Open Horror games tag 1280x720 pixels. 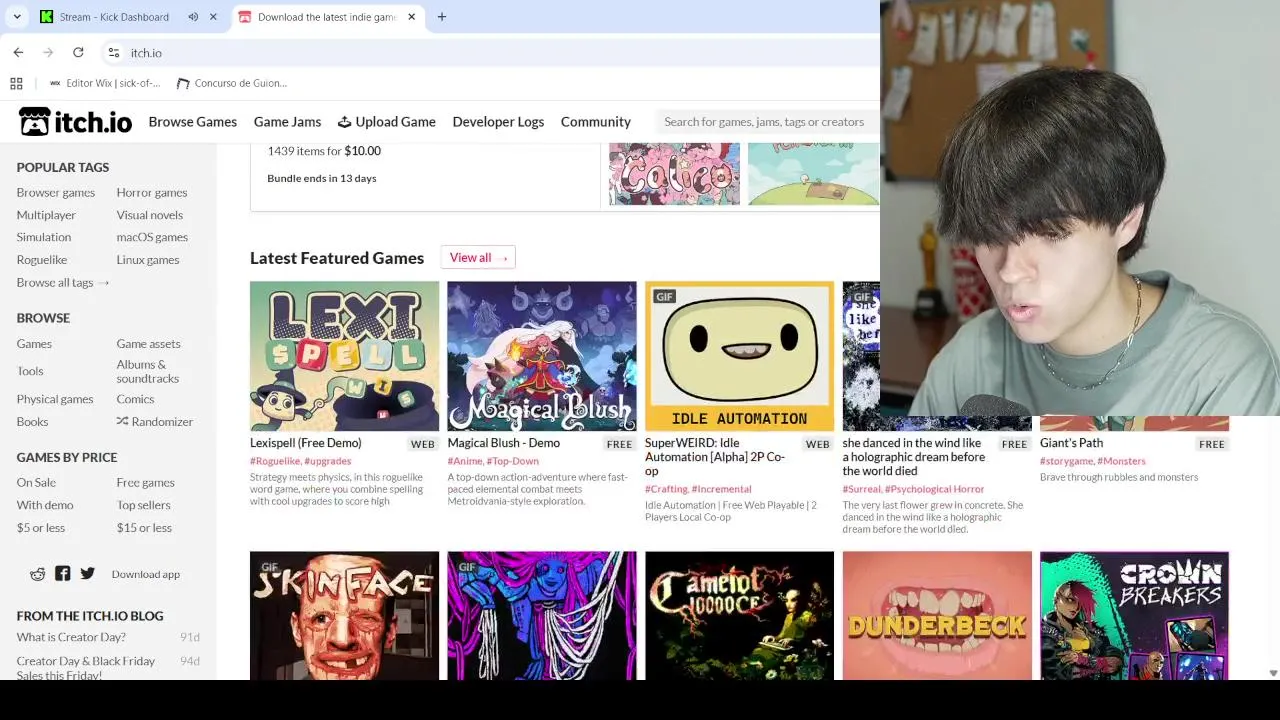[152, 192]
